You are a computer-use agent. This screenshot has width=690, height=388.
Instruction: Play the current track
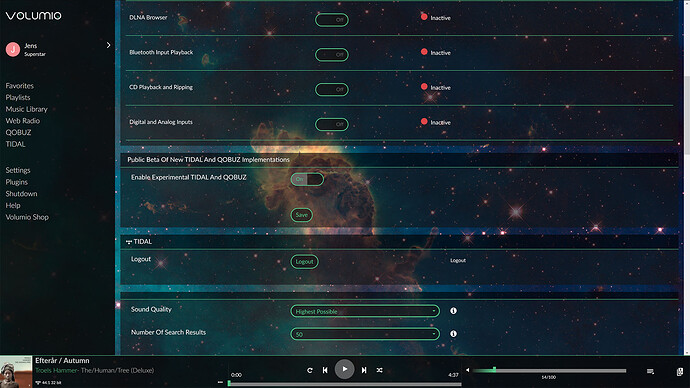(x=345, y=369)
